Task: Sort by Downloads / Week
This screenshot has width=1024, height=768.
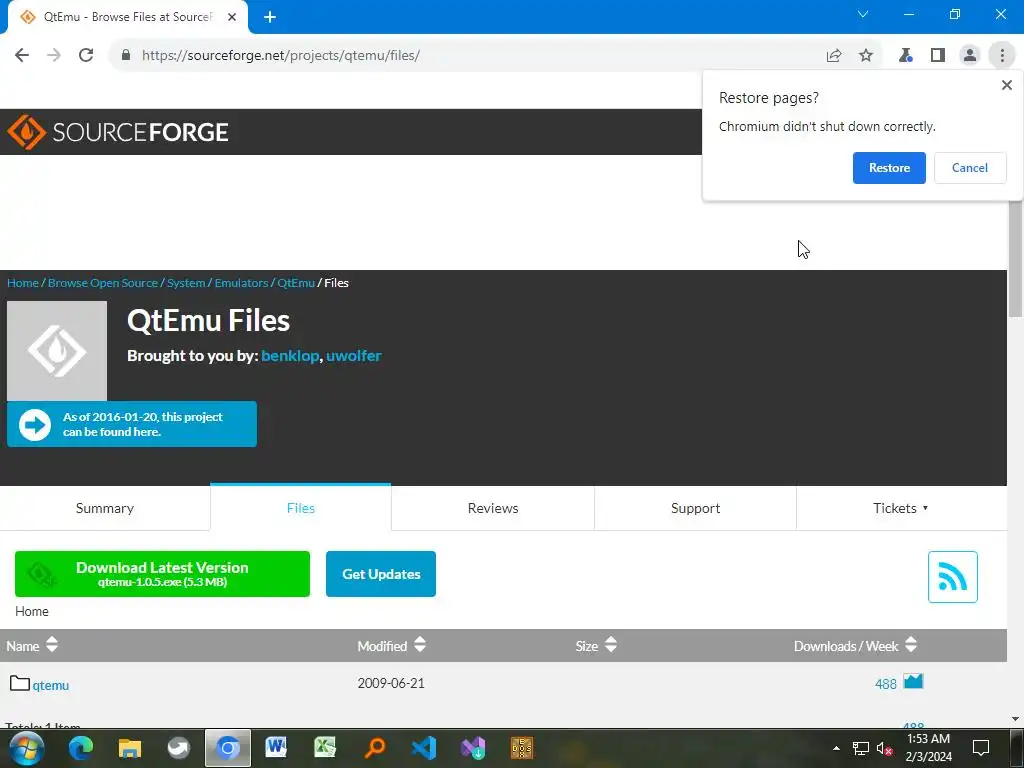Action: coord(856,646)
